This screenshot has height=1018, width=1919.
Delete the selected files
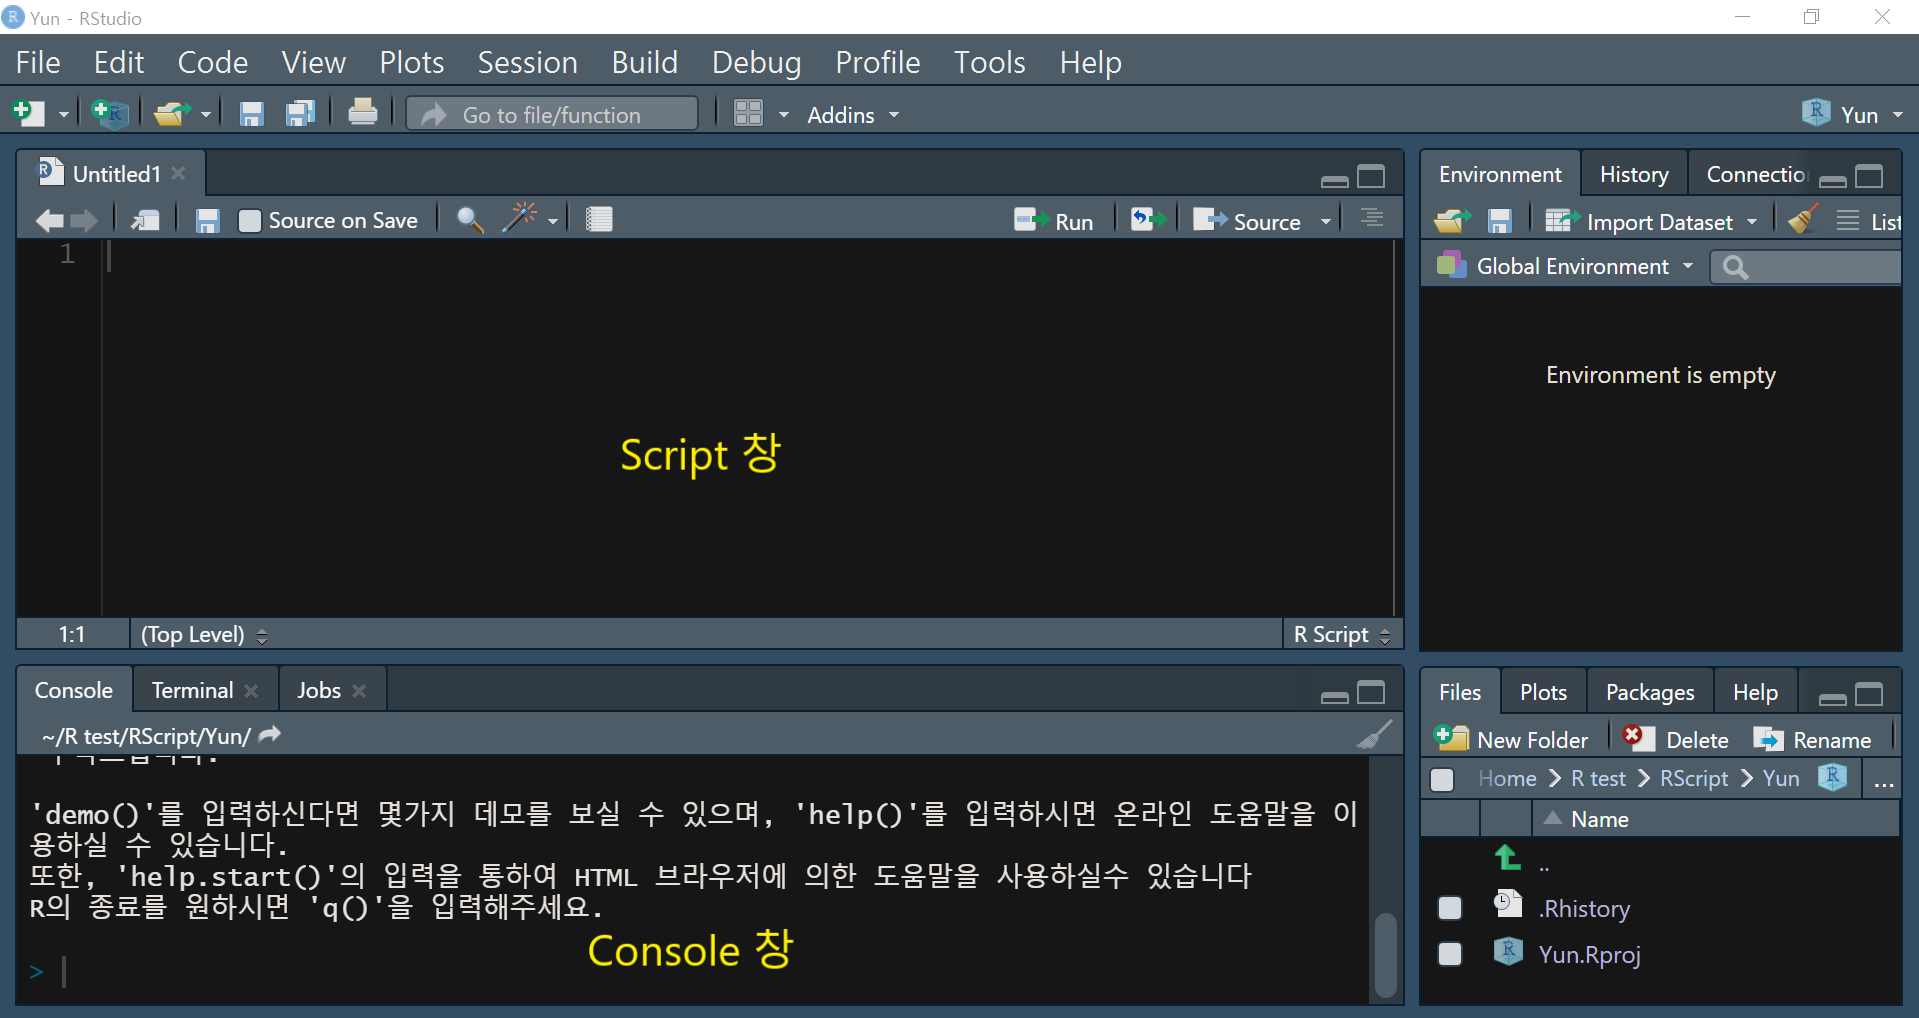[x=1675, y=739]
